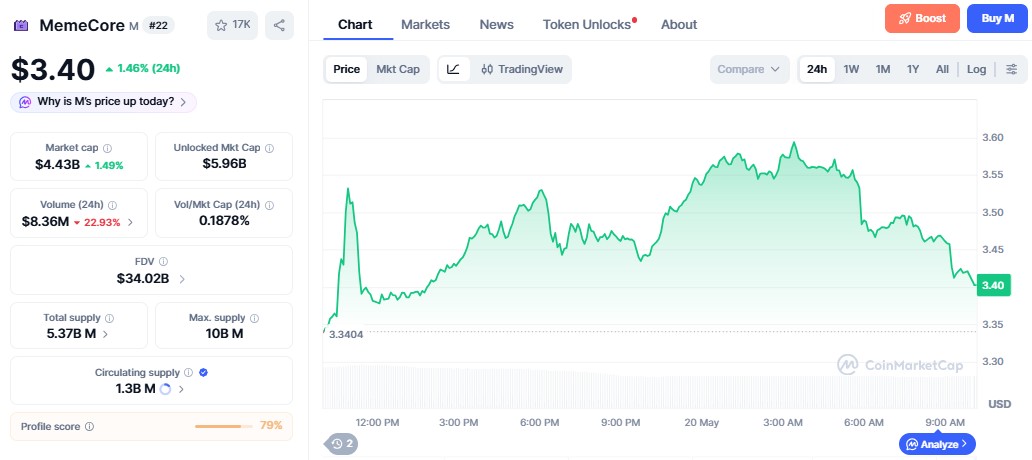Viewport: 1032px width, 460px height.
Task: Click info icon next to Circulating supply
Action: click(189, 372)
